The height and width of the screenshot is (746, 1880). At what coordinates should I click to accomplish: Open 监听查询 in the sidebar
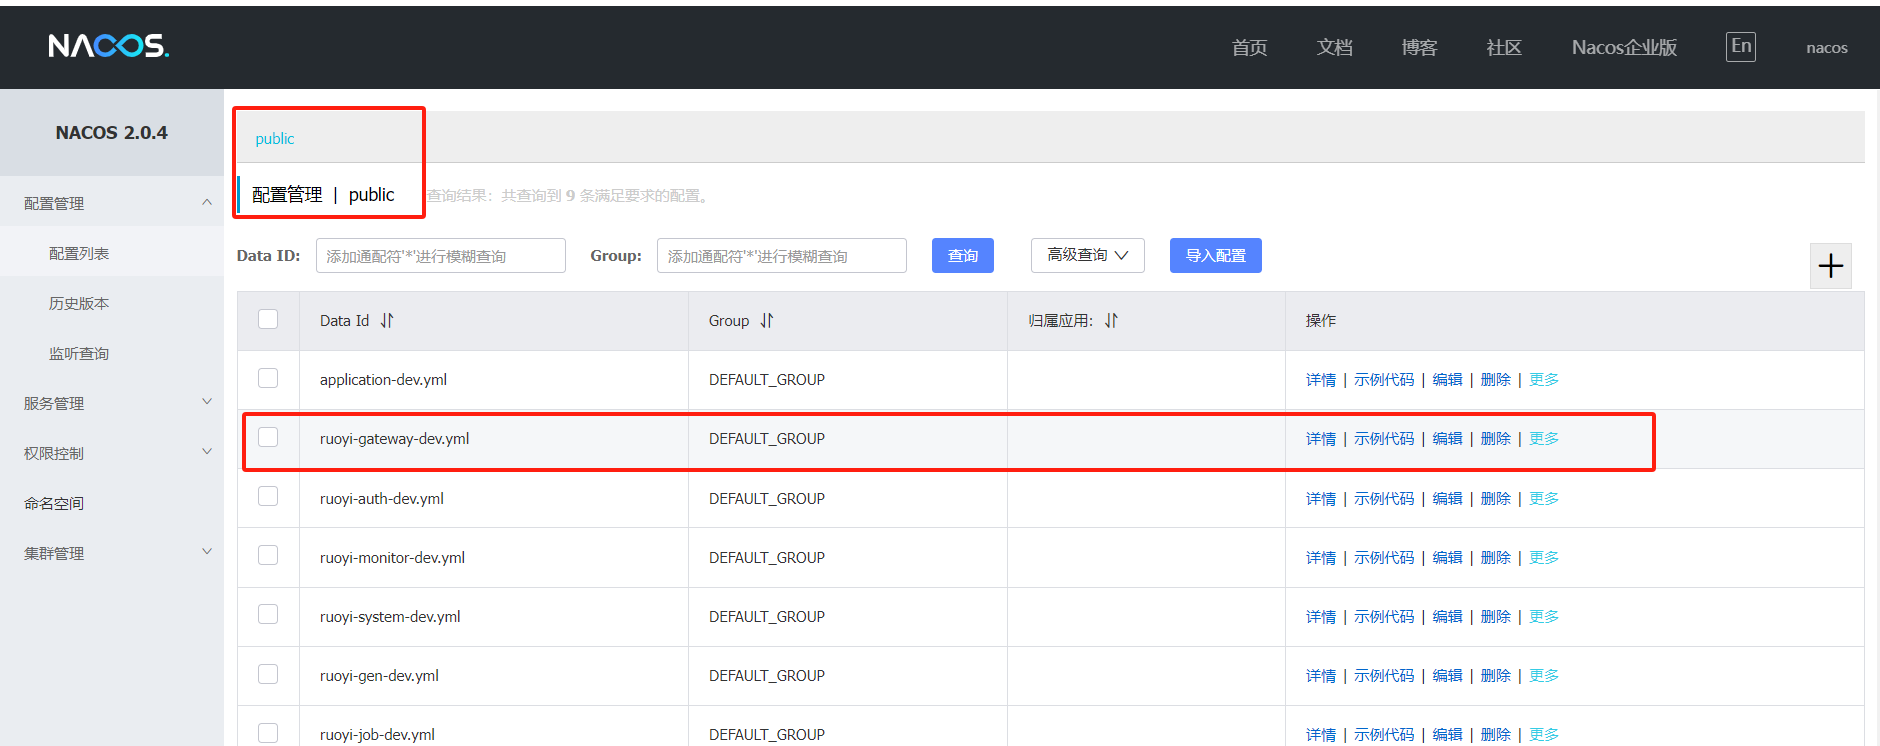[79, 353]
